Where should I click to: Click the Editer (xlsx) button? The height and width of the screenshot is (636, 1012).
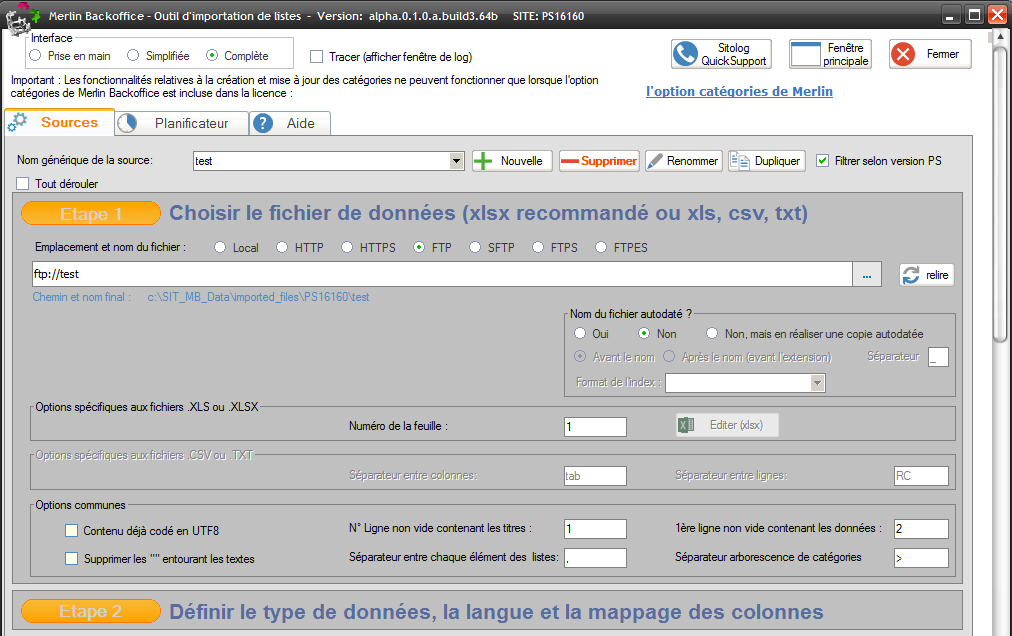(x=727, y=425)
